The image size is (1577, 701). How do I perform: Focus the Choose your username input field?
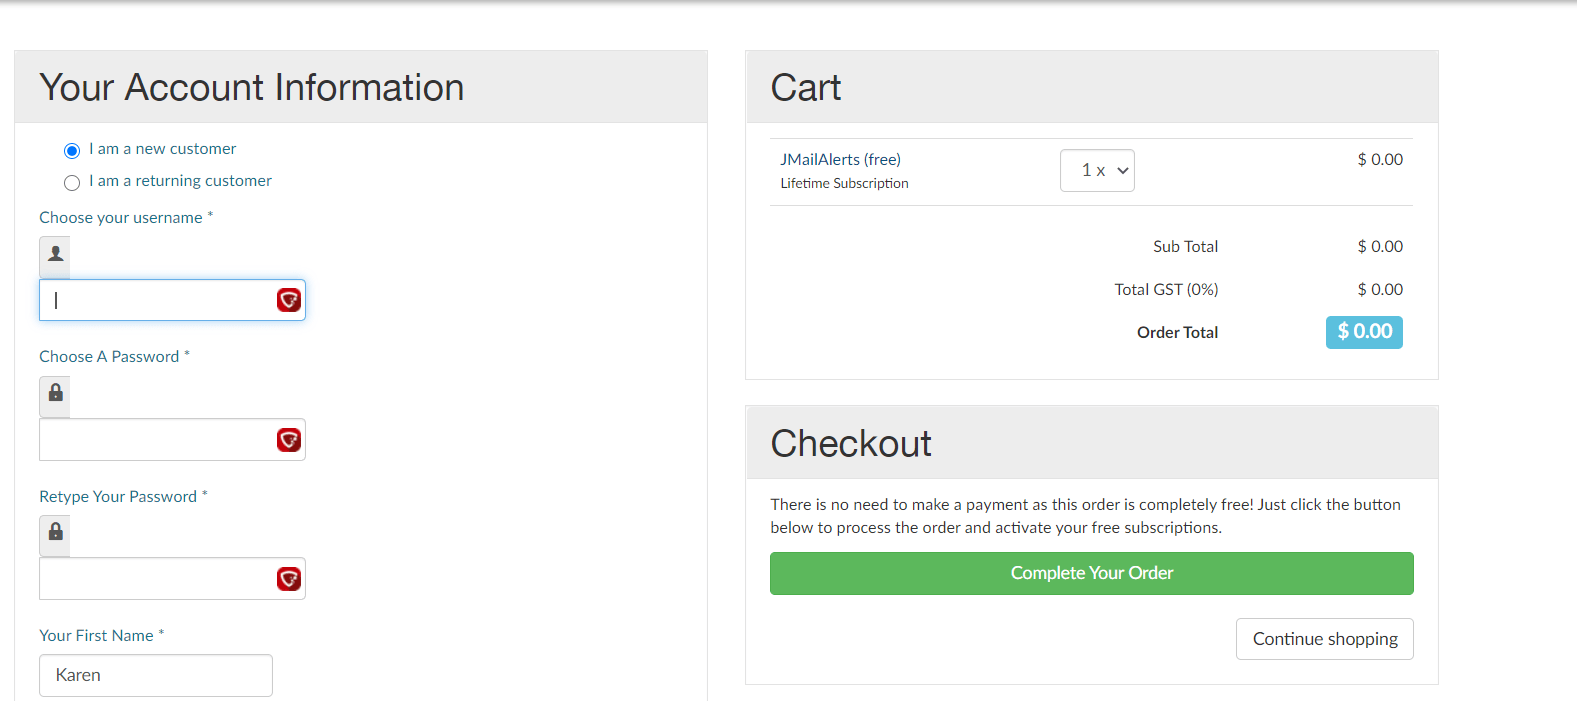pos(172,300)
